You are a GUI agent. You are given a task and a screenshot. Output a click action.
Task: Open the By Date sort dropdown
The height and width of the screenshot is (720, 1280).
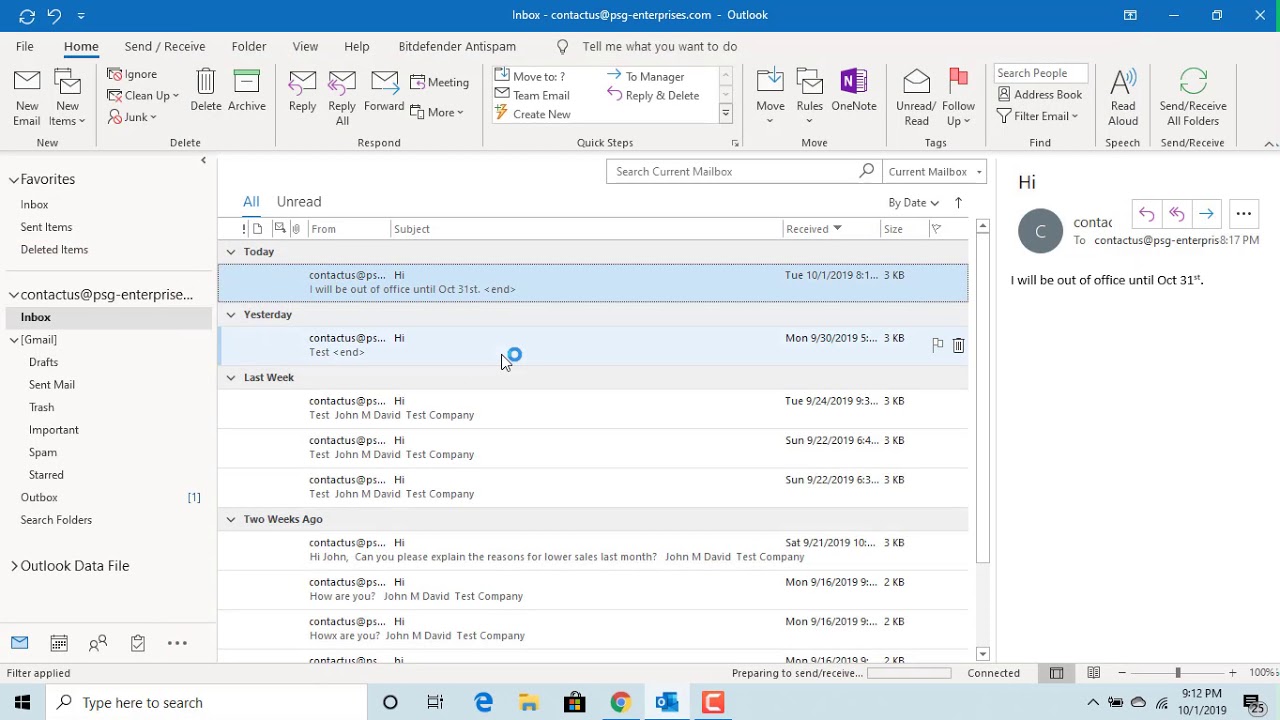(914, 203)
